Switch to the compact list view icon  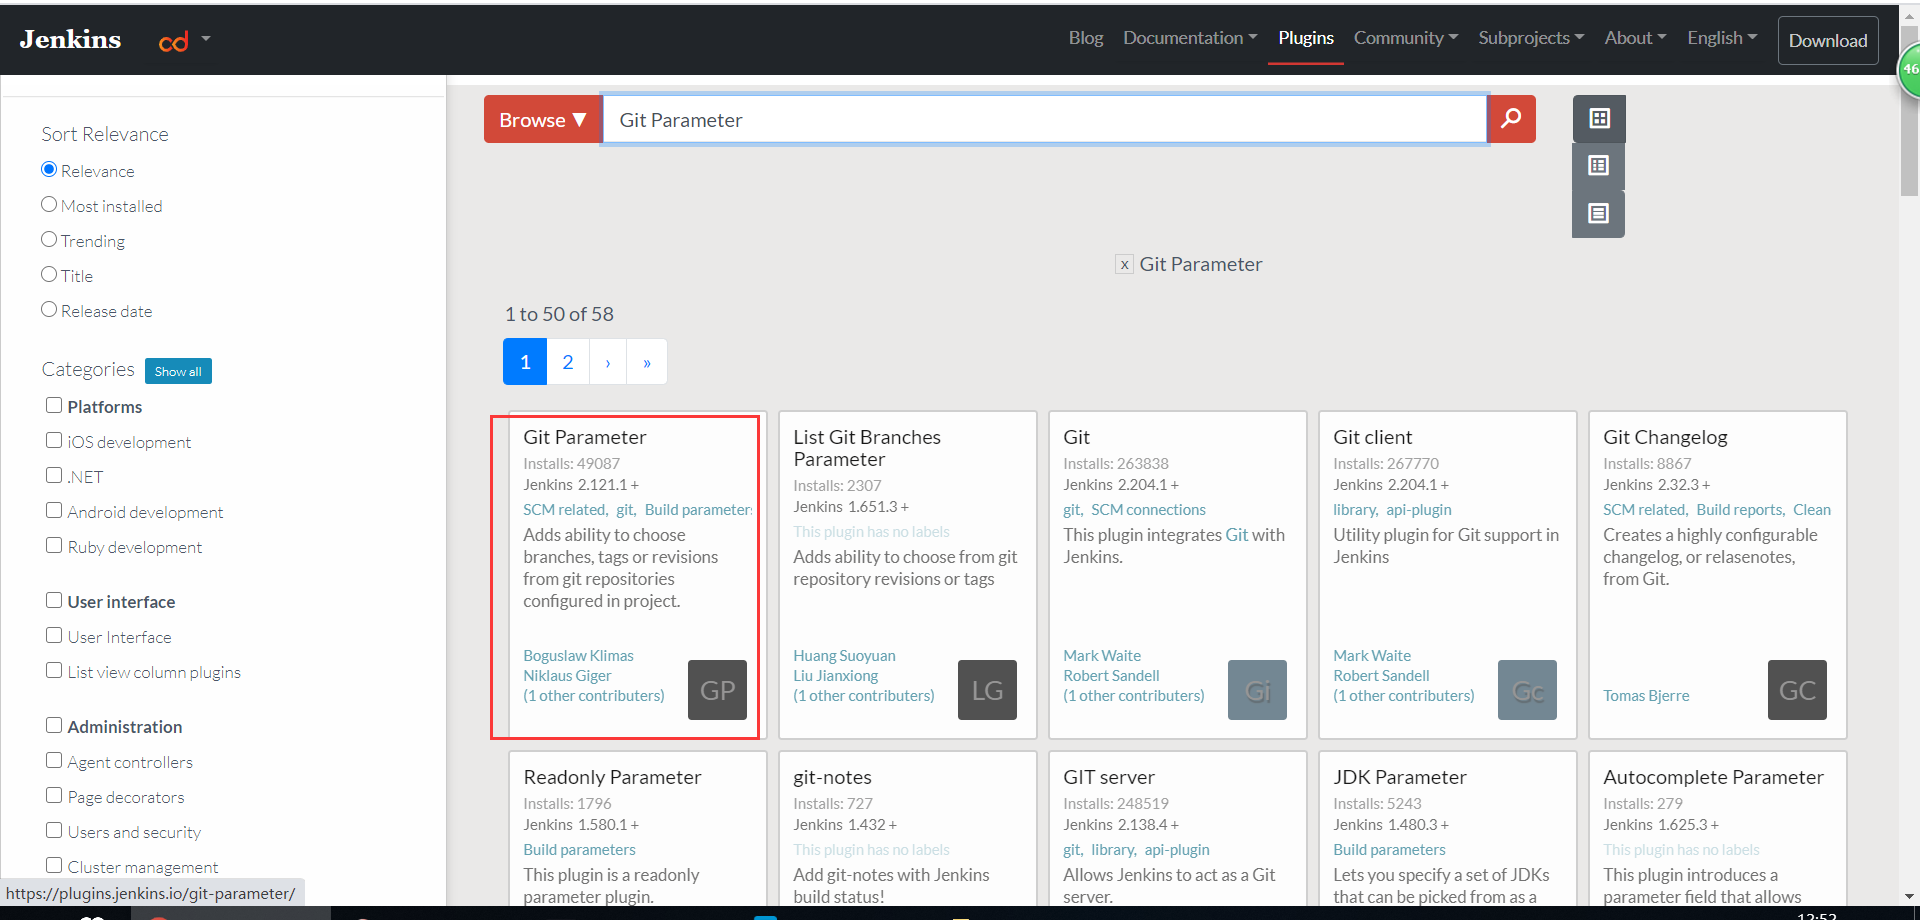[x=1599, y=214]
